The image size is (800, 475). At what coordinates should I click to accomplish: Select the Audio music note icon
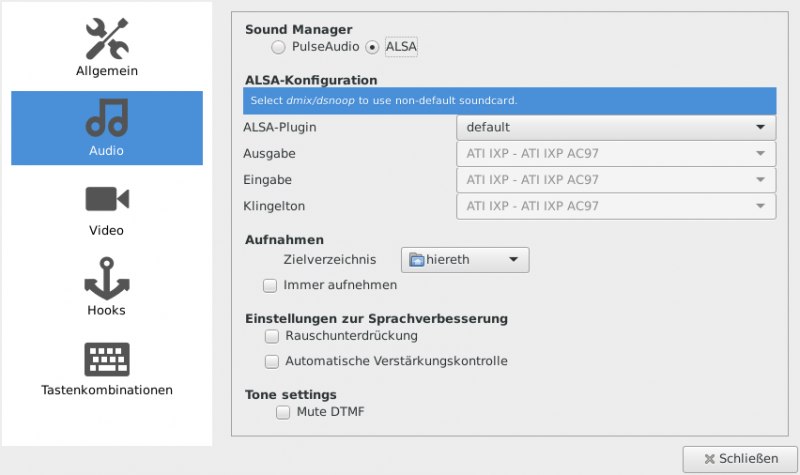(x=107, y=118)
